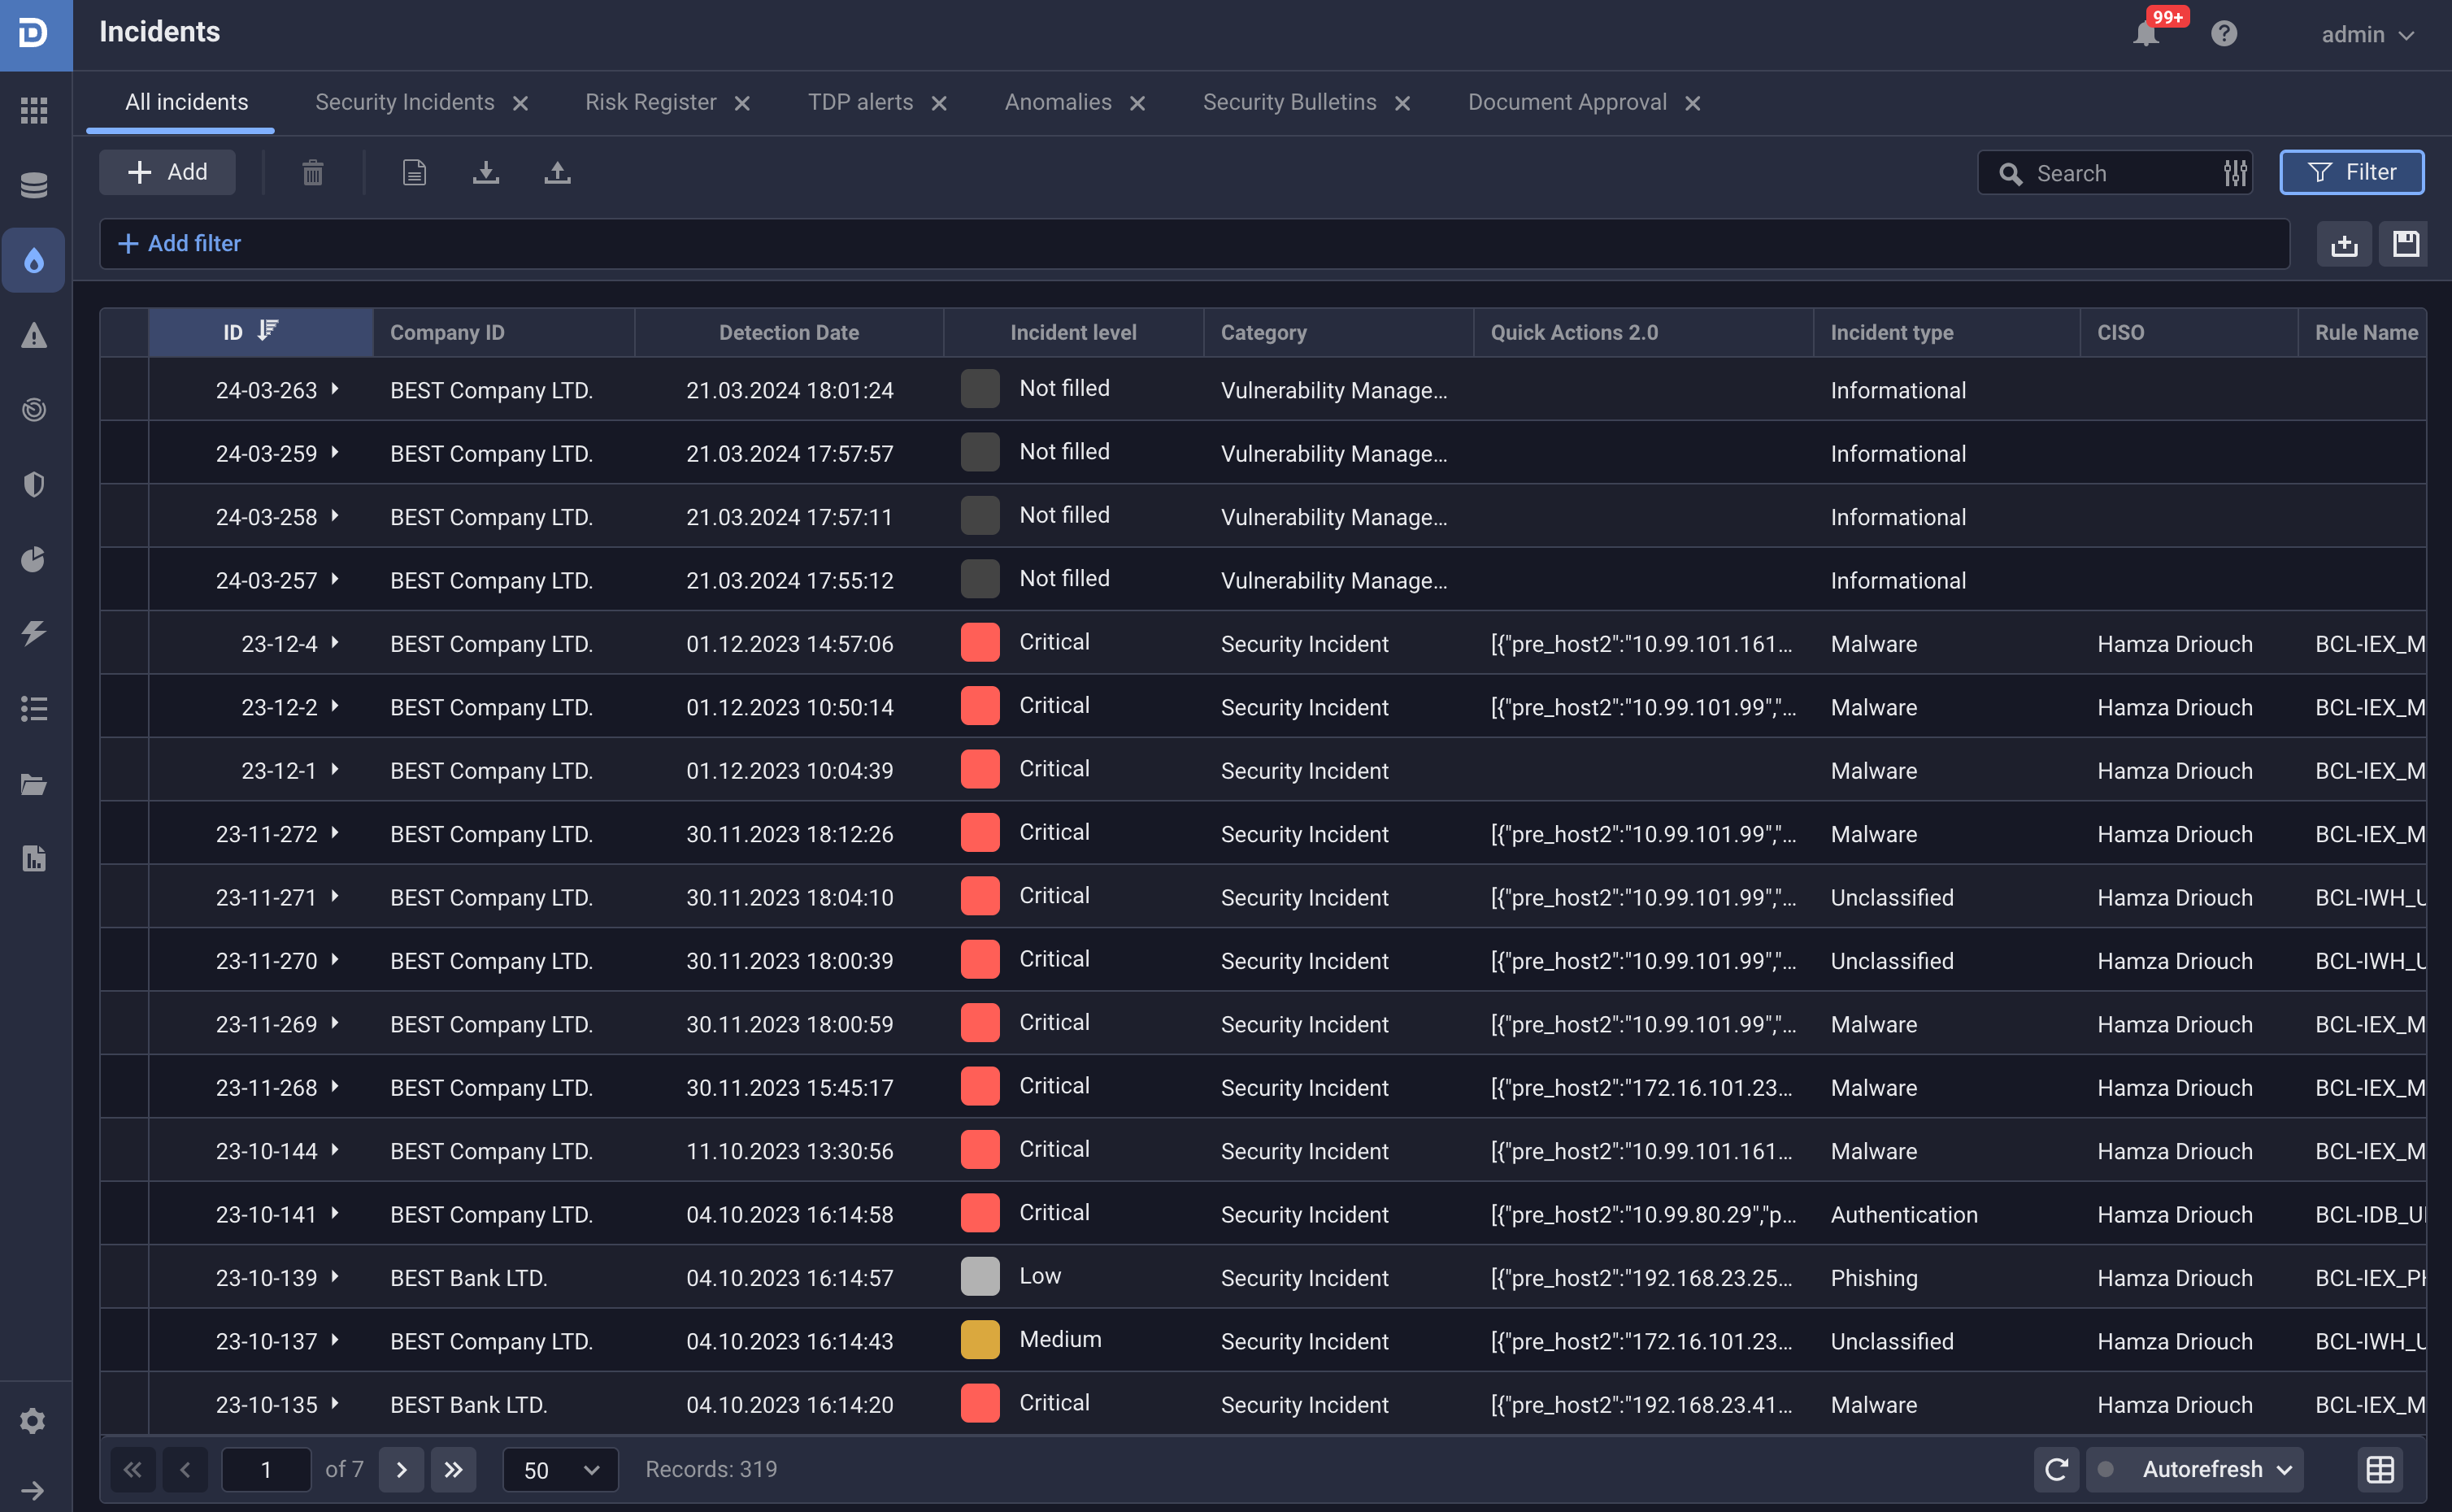Open search settings sliders icon
This screenshot has height=1512, width=2452.
tap(2235, 173)
